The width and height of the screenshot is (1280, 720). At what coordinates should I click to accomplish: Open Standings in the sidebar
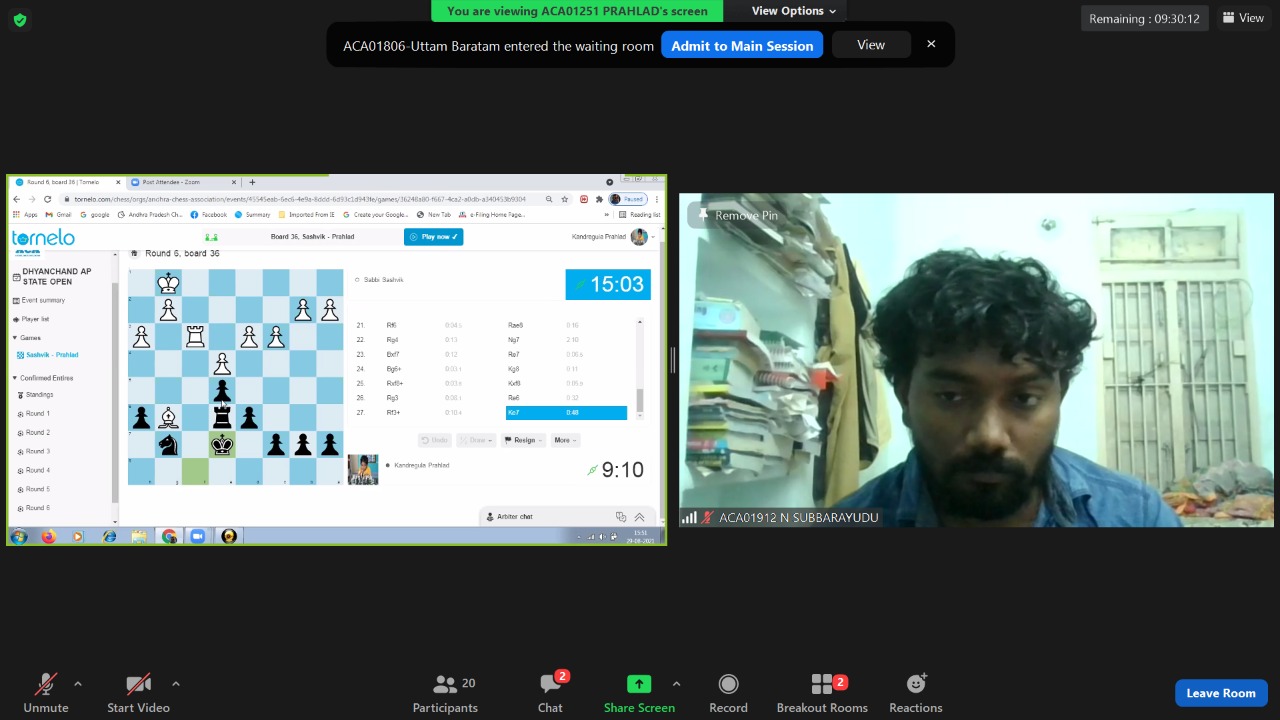pyautogui.click(x=37, y=395)
